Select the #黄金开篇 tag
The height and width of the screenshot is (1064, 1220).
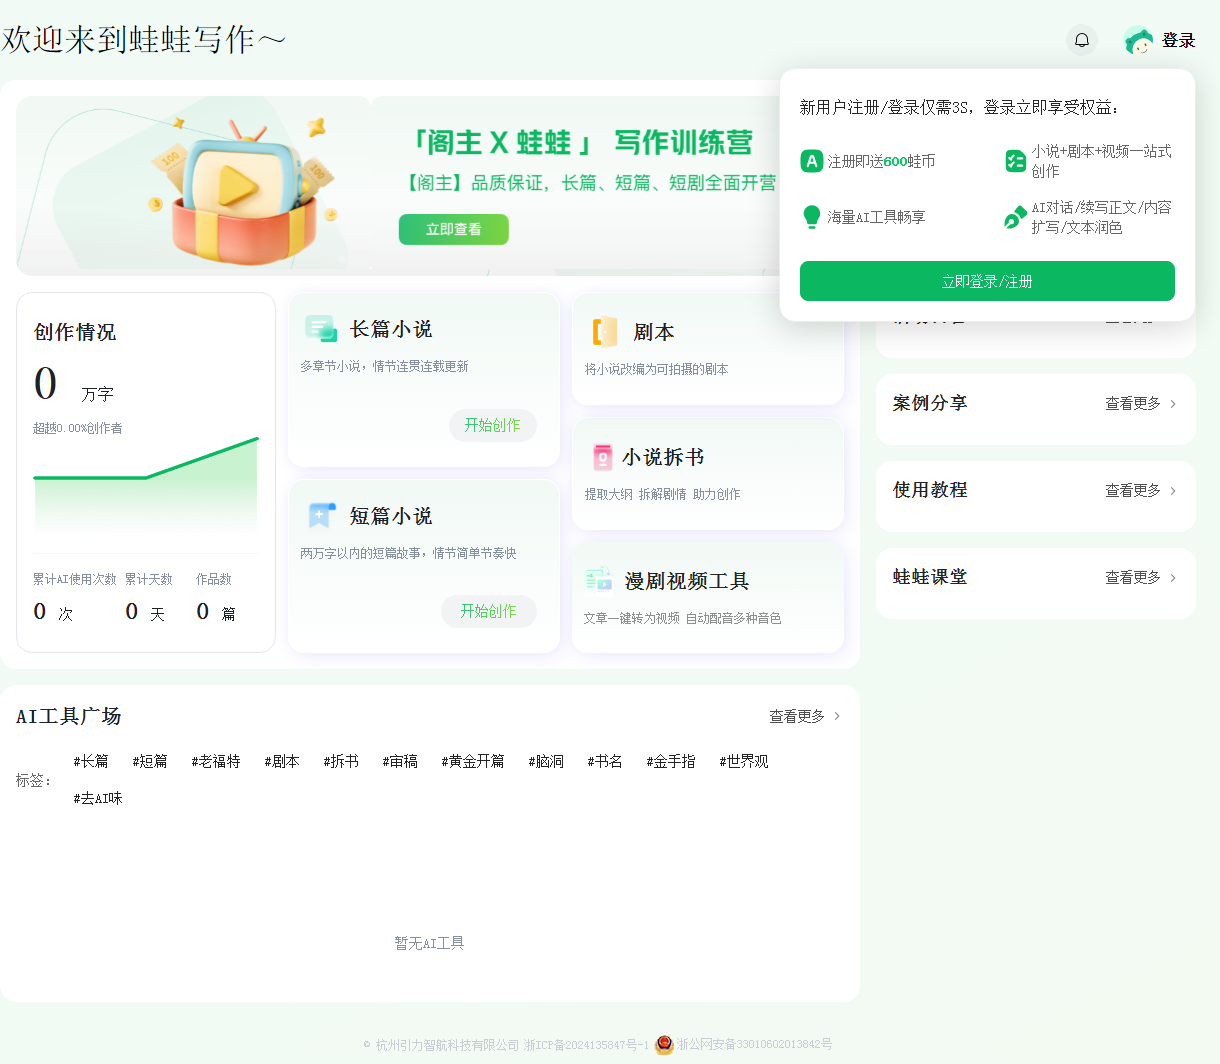coord(472,761)
